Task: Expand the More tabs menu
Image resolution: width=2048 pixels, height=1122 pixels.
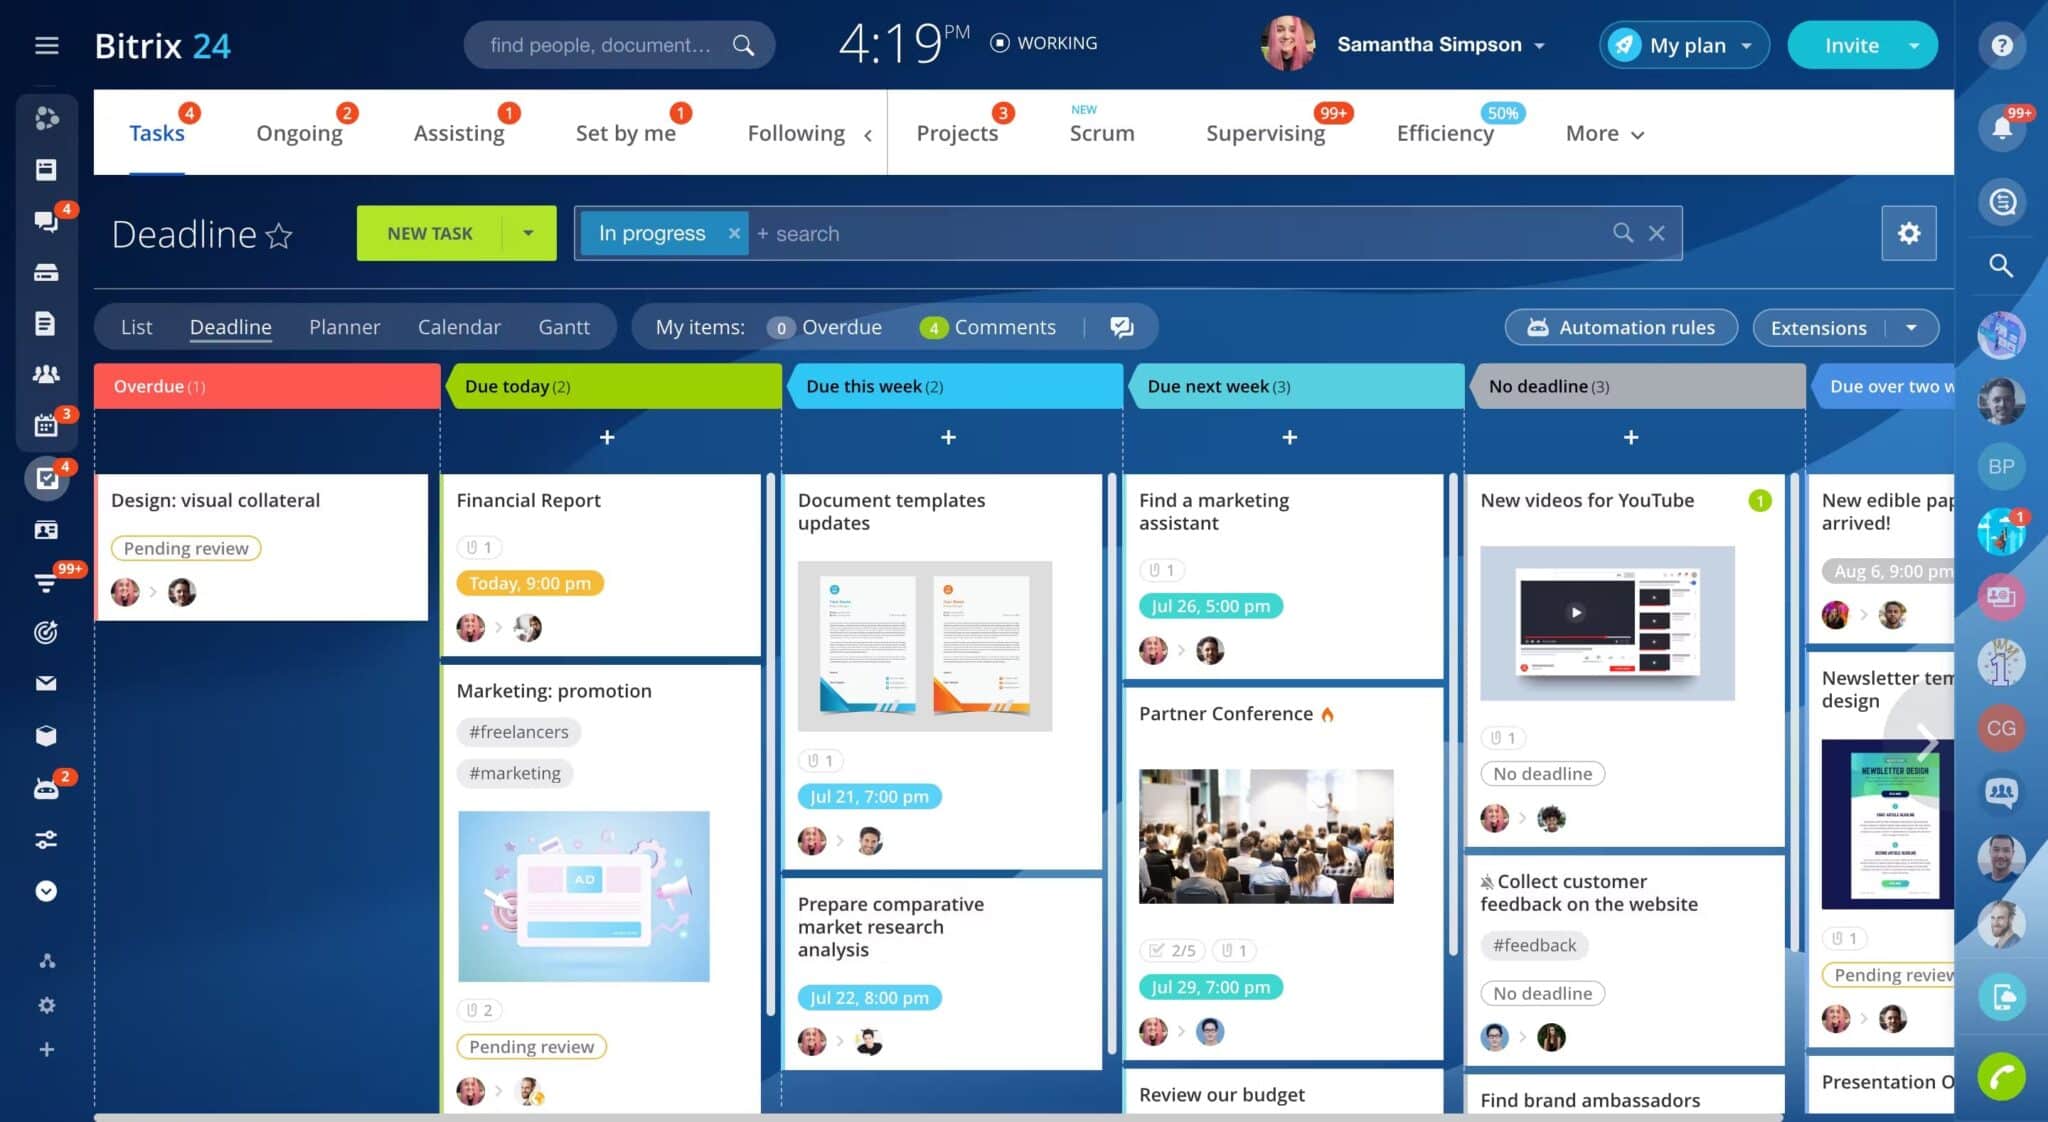Action: pos(1602,133)
